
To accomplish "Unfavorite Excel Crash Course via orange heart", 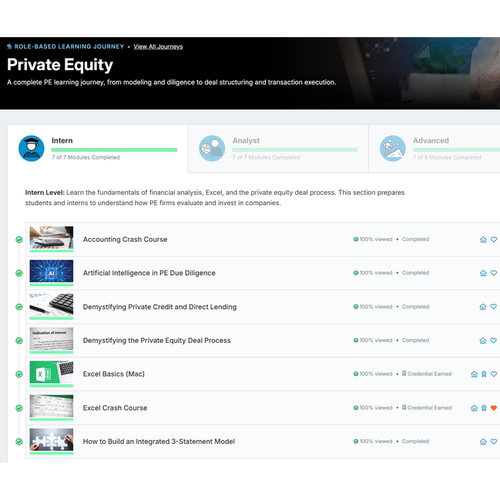I will coord(494,408).
